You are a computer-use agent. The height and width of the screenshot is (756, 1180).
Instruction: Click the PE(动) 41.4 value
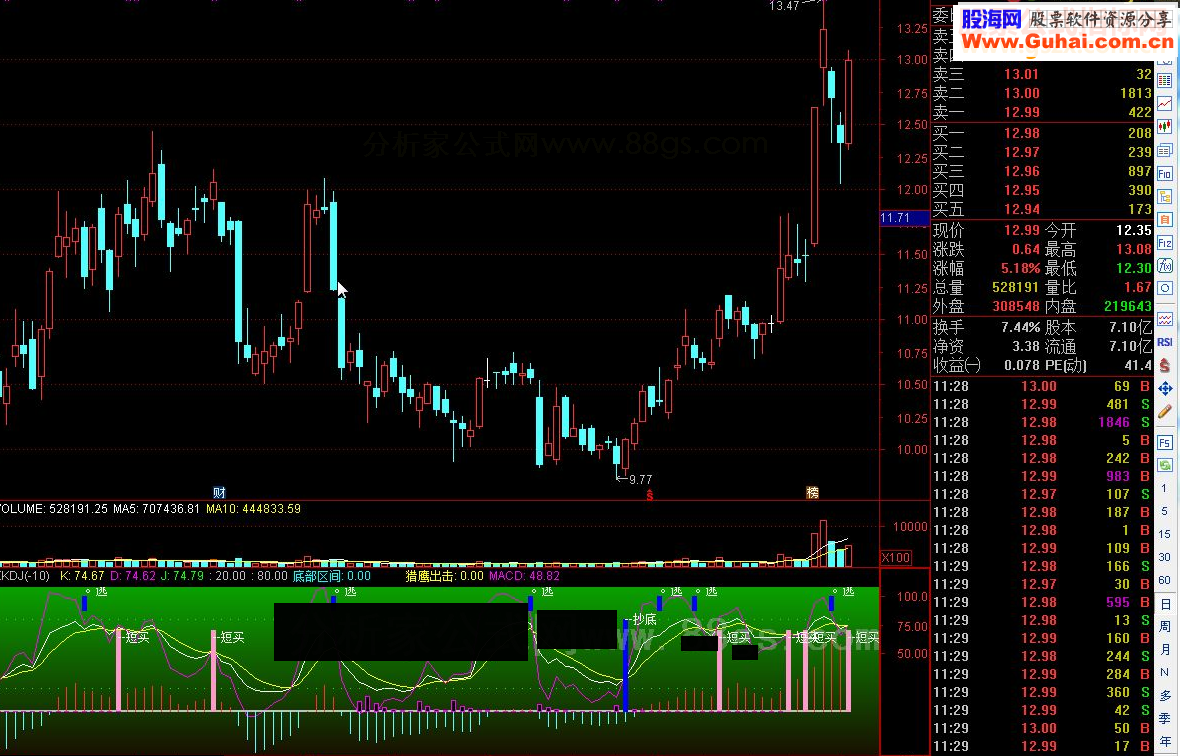coord(1138,366)
